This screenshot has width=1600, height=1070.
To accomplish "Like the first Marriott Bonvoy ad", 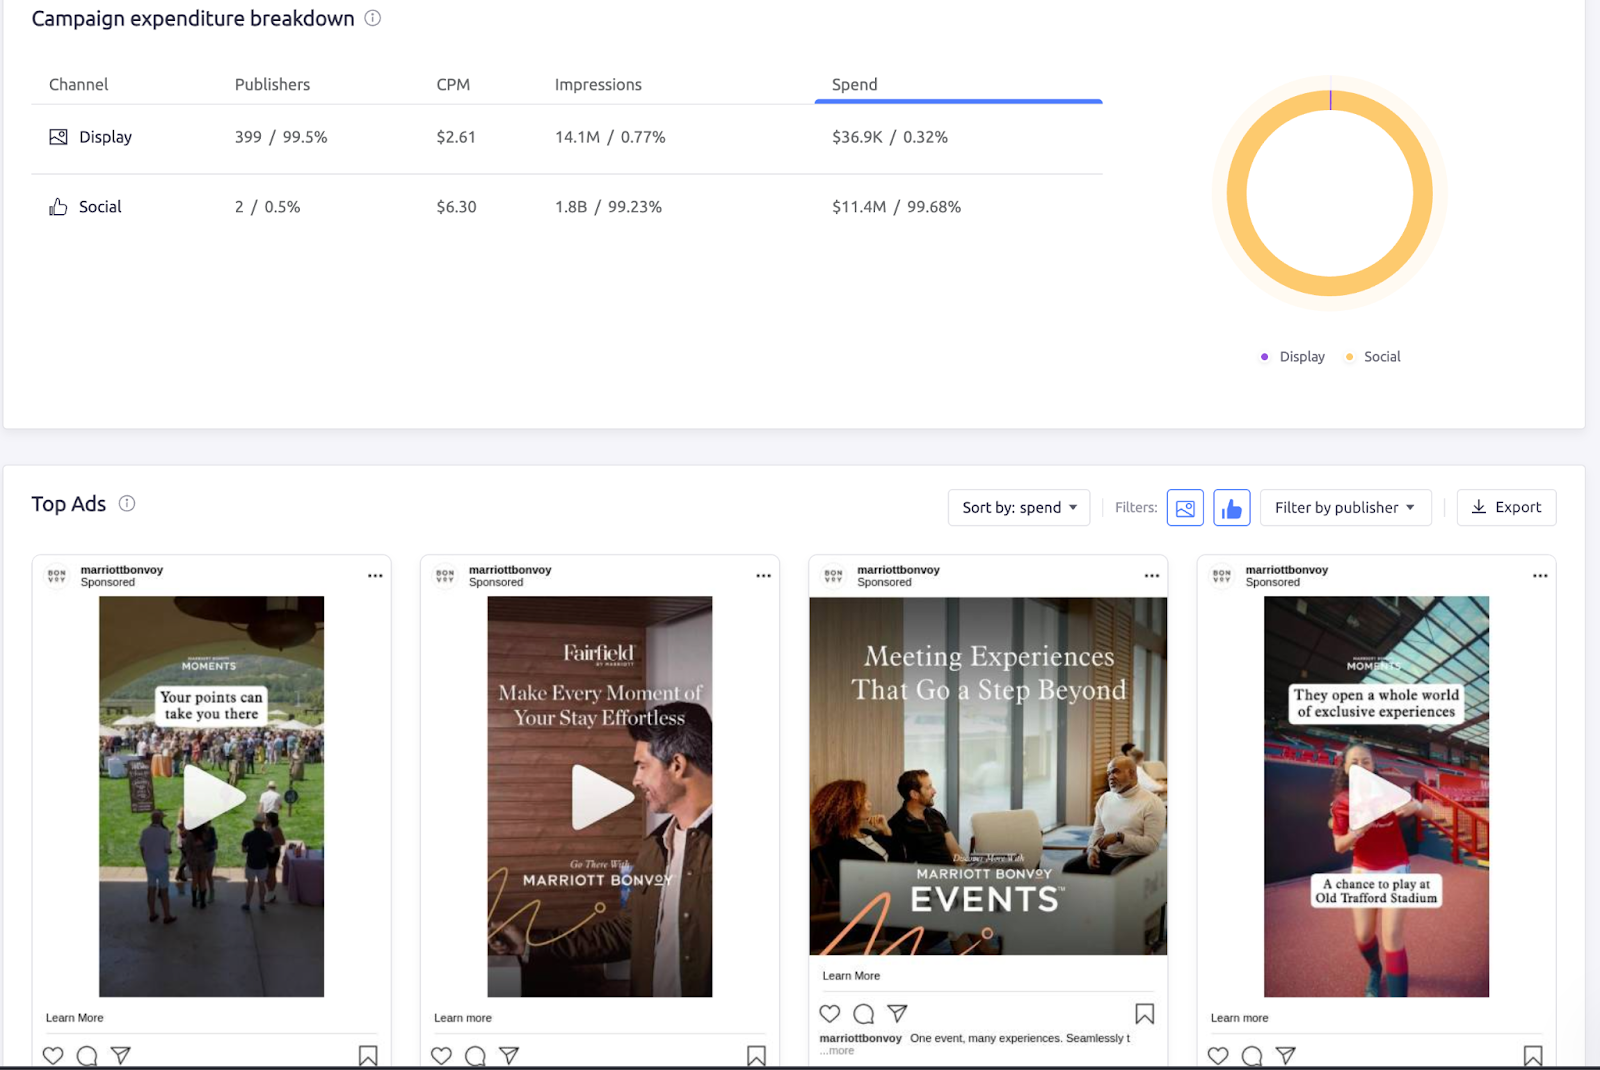I will (53, 1055).
